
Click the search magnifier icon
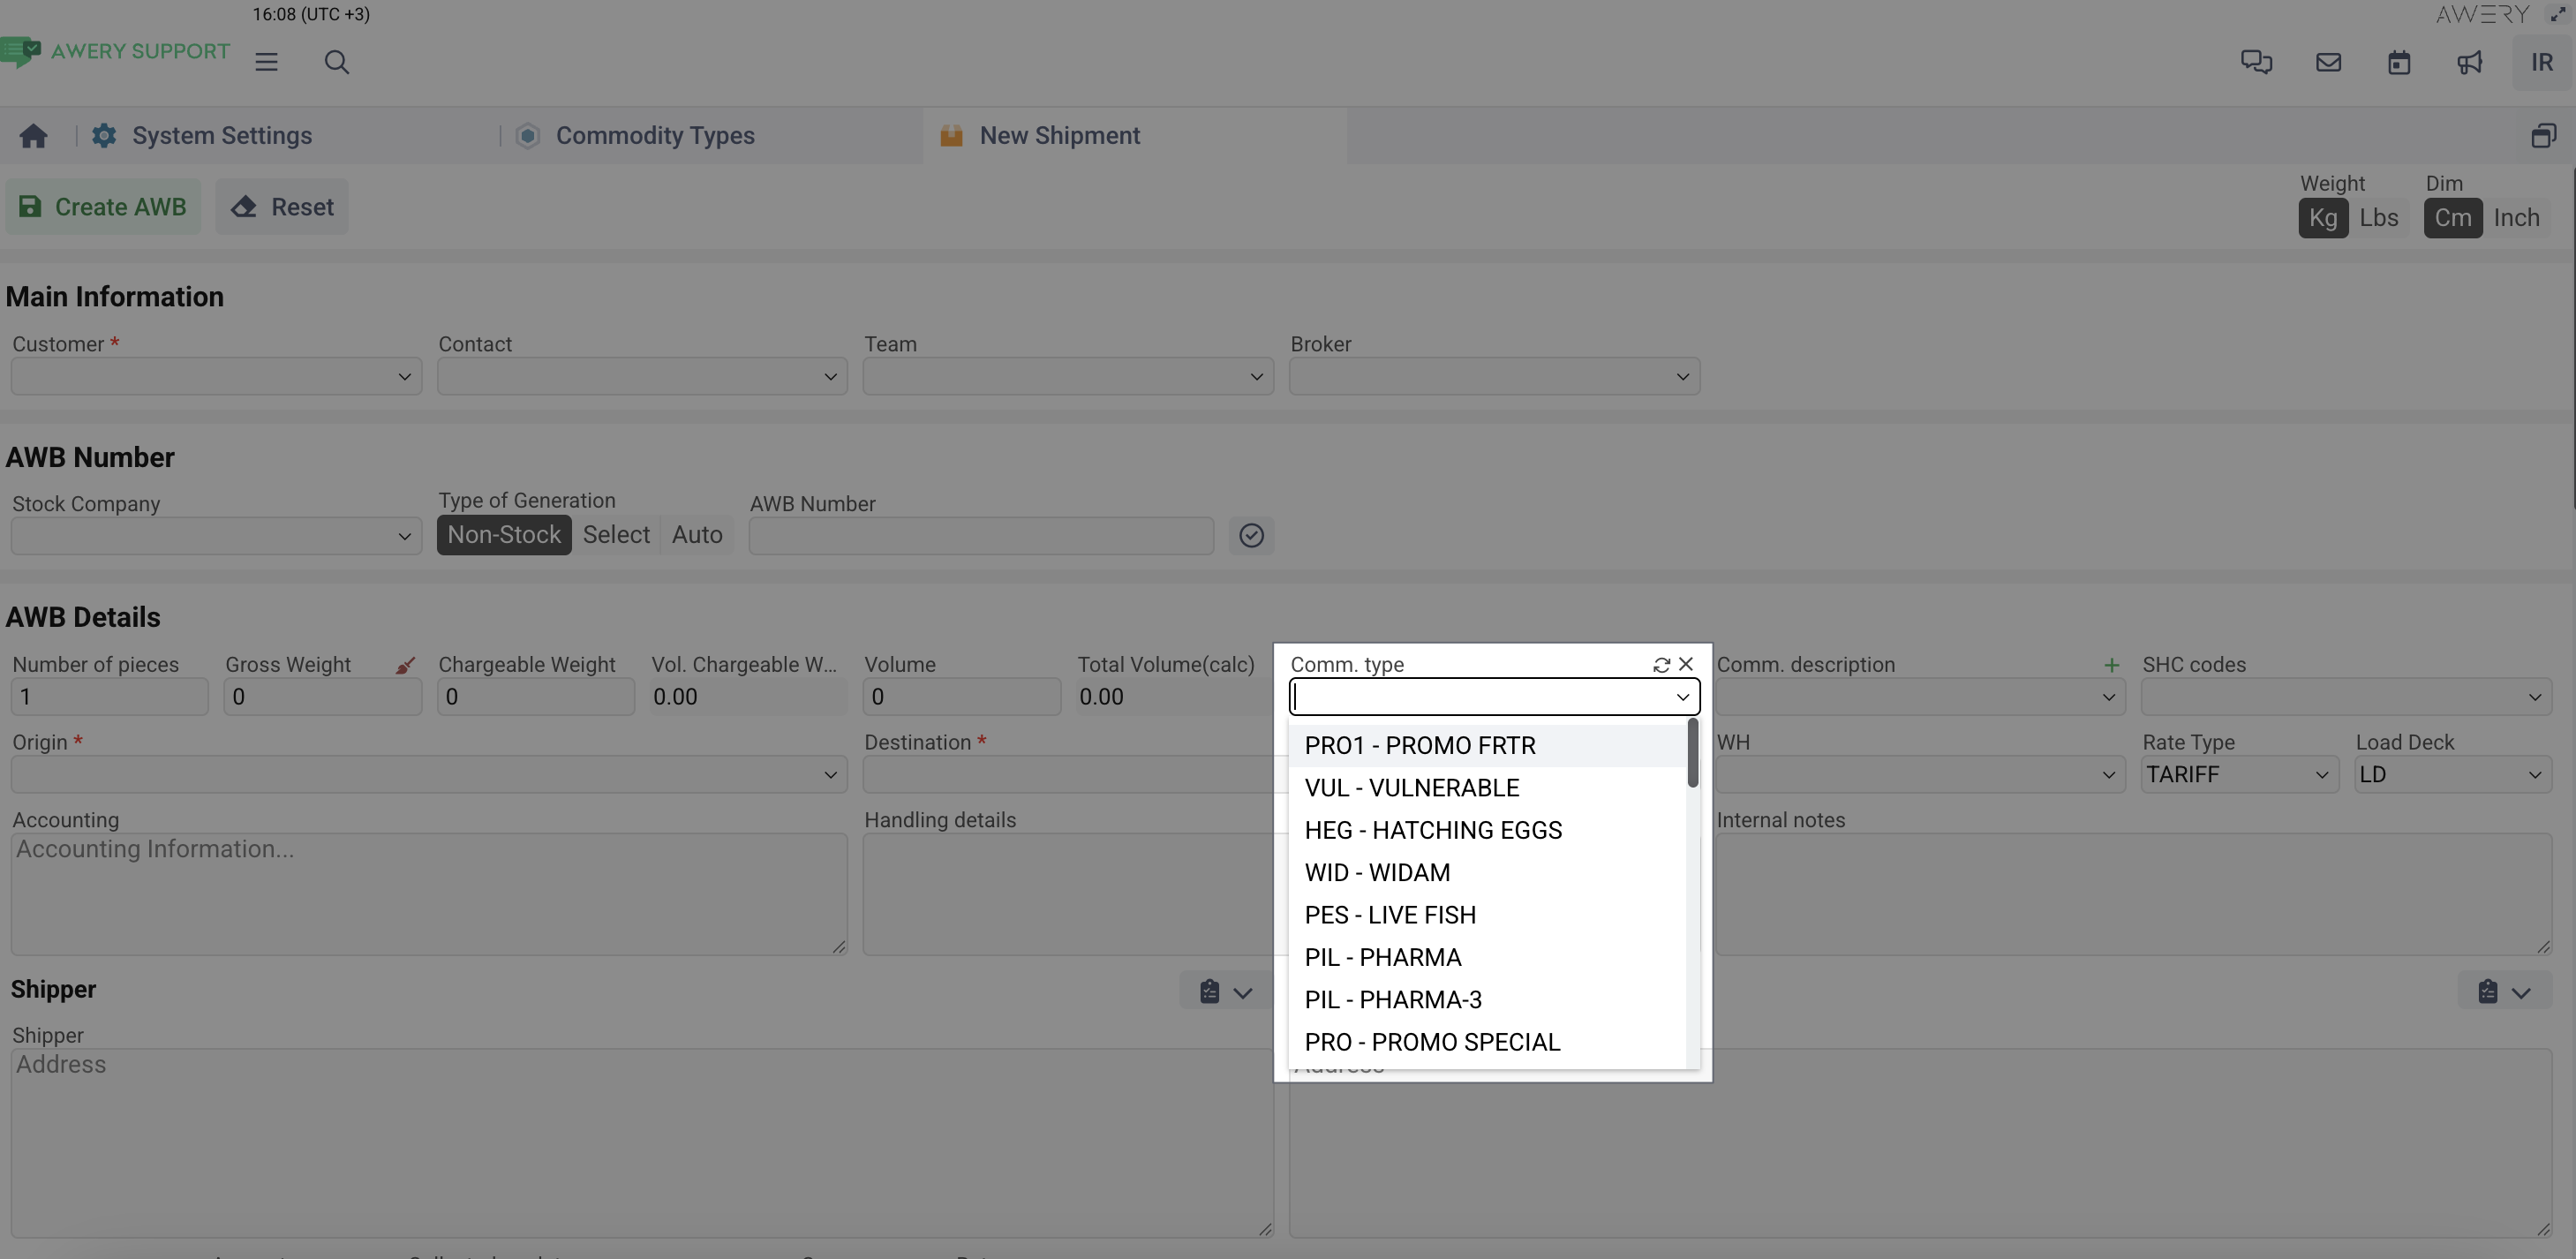[337, 62]
